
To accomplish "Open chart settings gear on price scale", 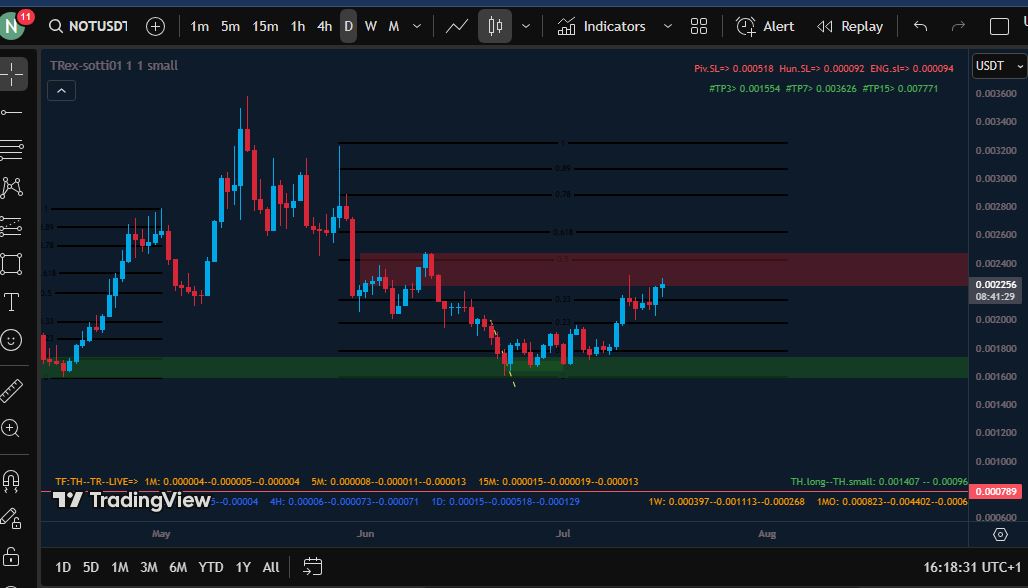I will (1000, 534).
